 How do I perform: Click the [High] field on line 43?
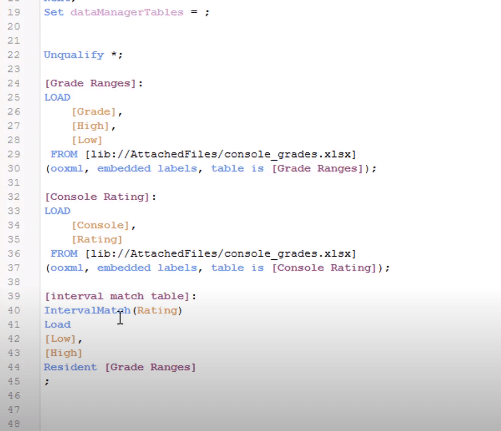[x=63, y=353]
